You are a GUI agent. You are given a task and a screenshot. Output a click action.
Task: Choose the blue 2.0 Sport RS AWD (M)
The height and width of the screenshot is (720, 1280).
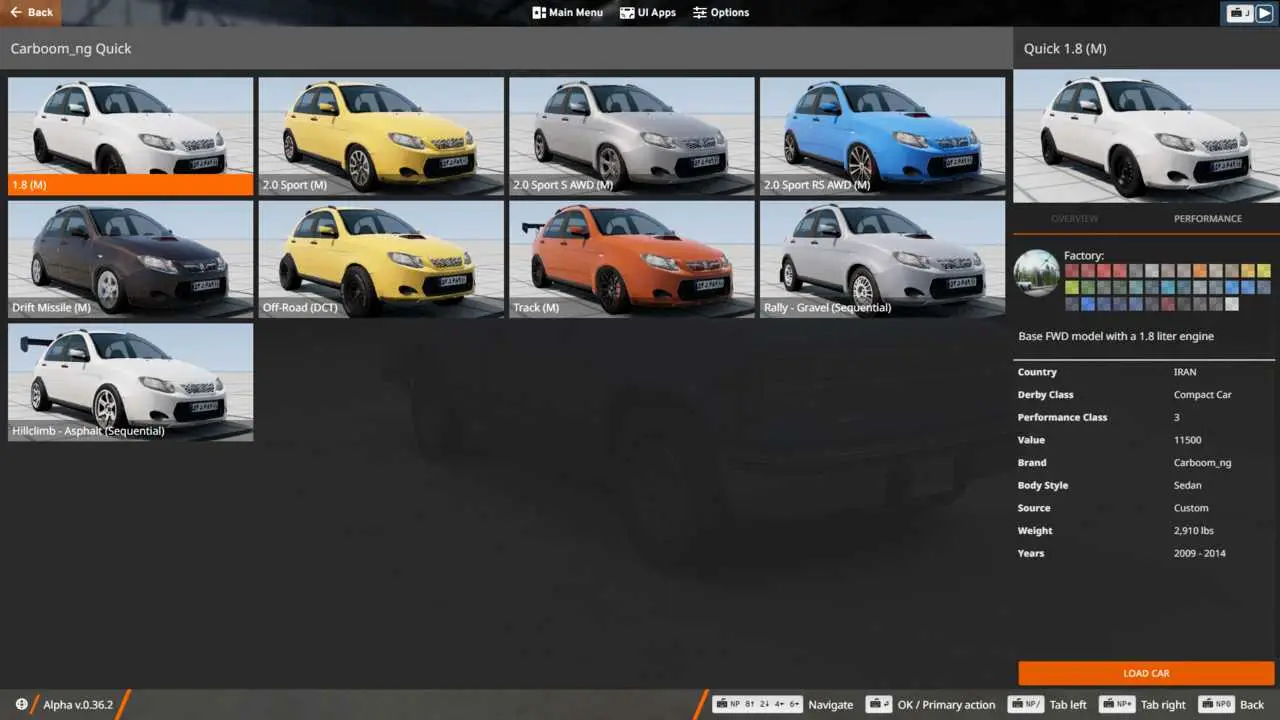[882, 136]
